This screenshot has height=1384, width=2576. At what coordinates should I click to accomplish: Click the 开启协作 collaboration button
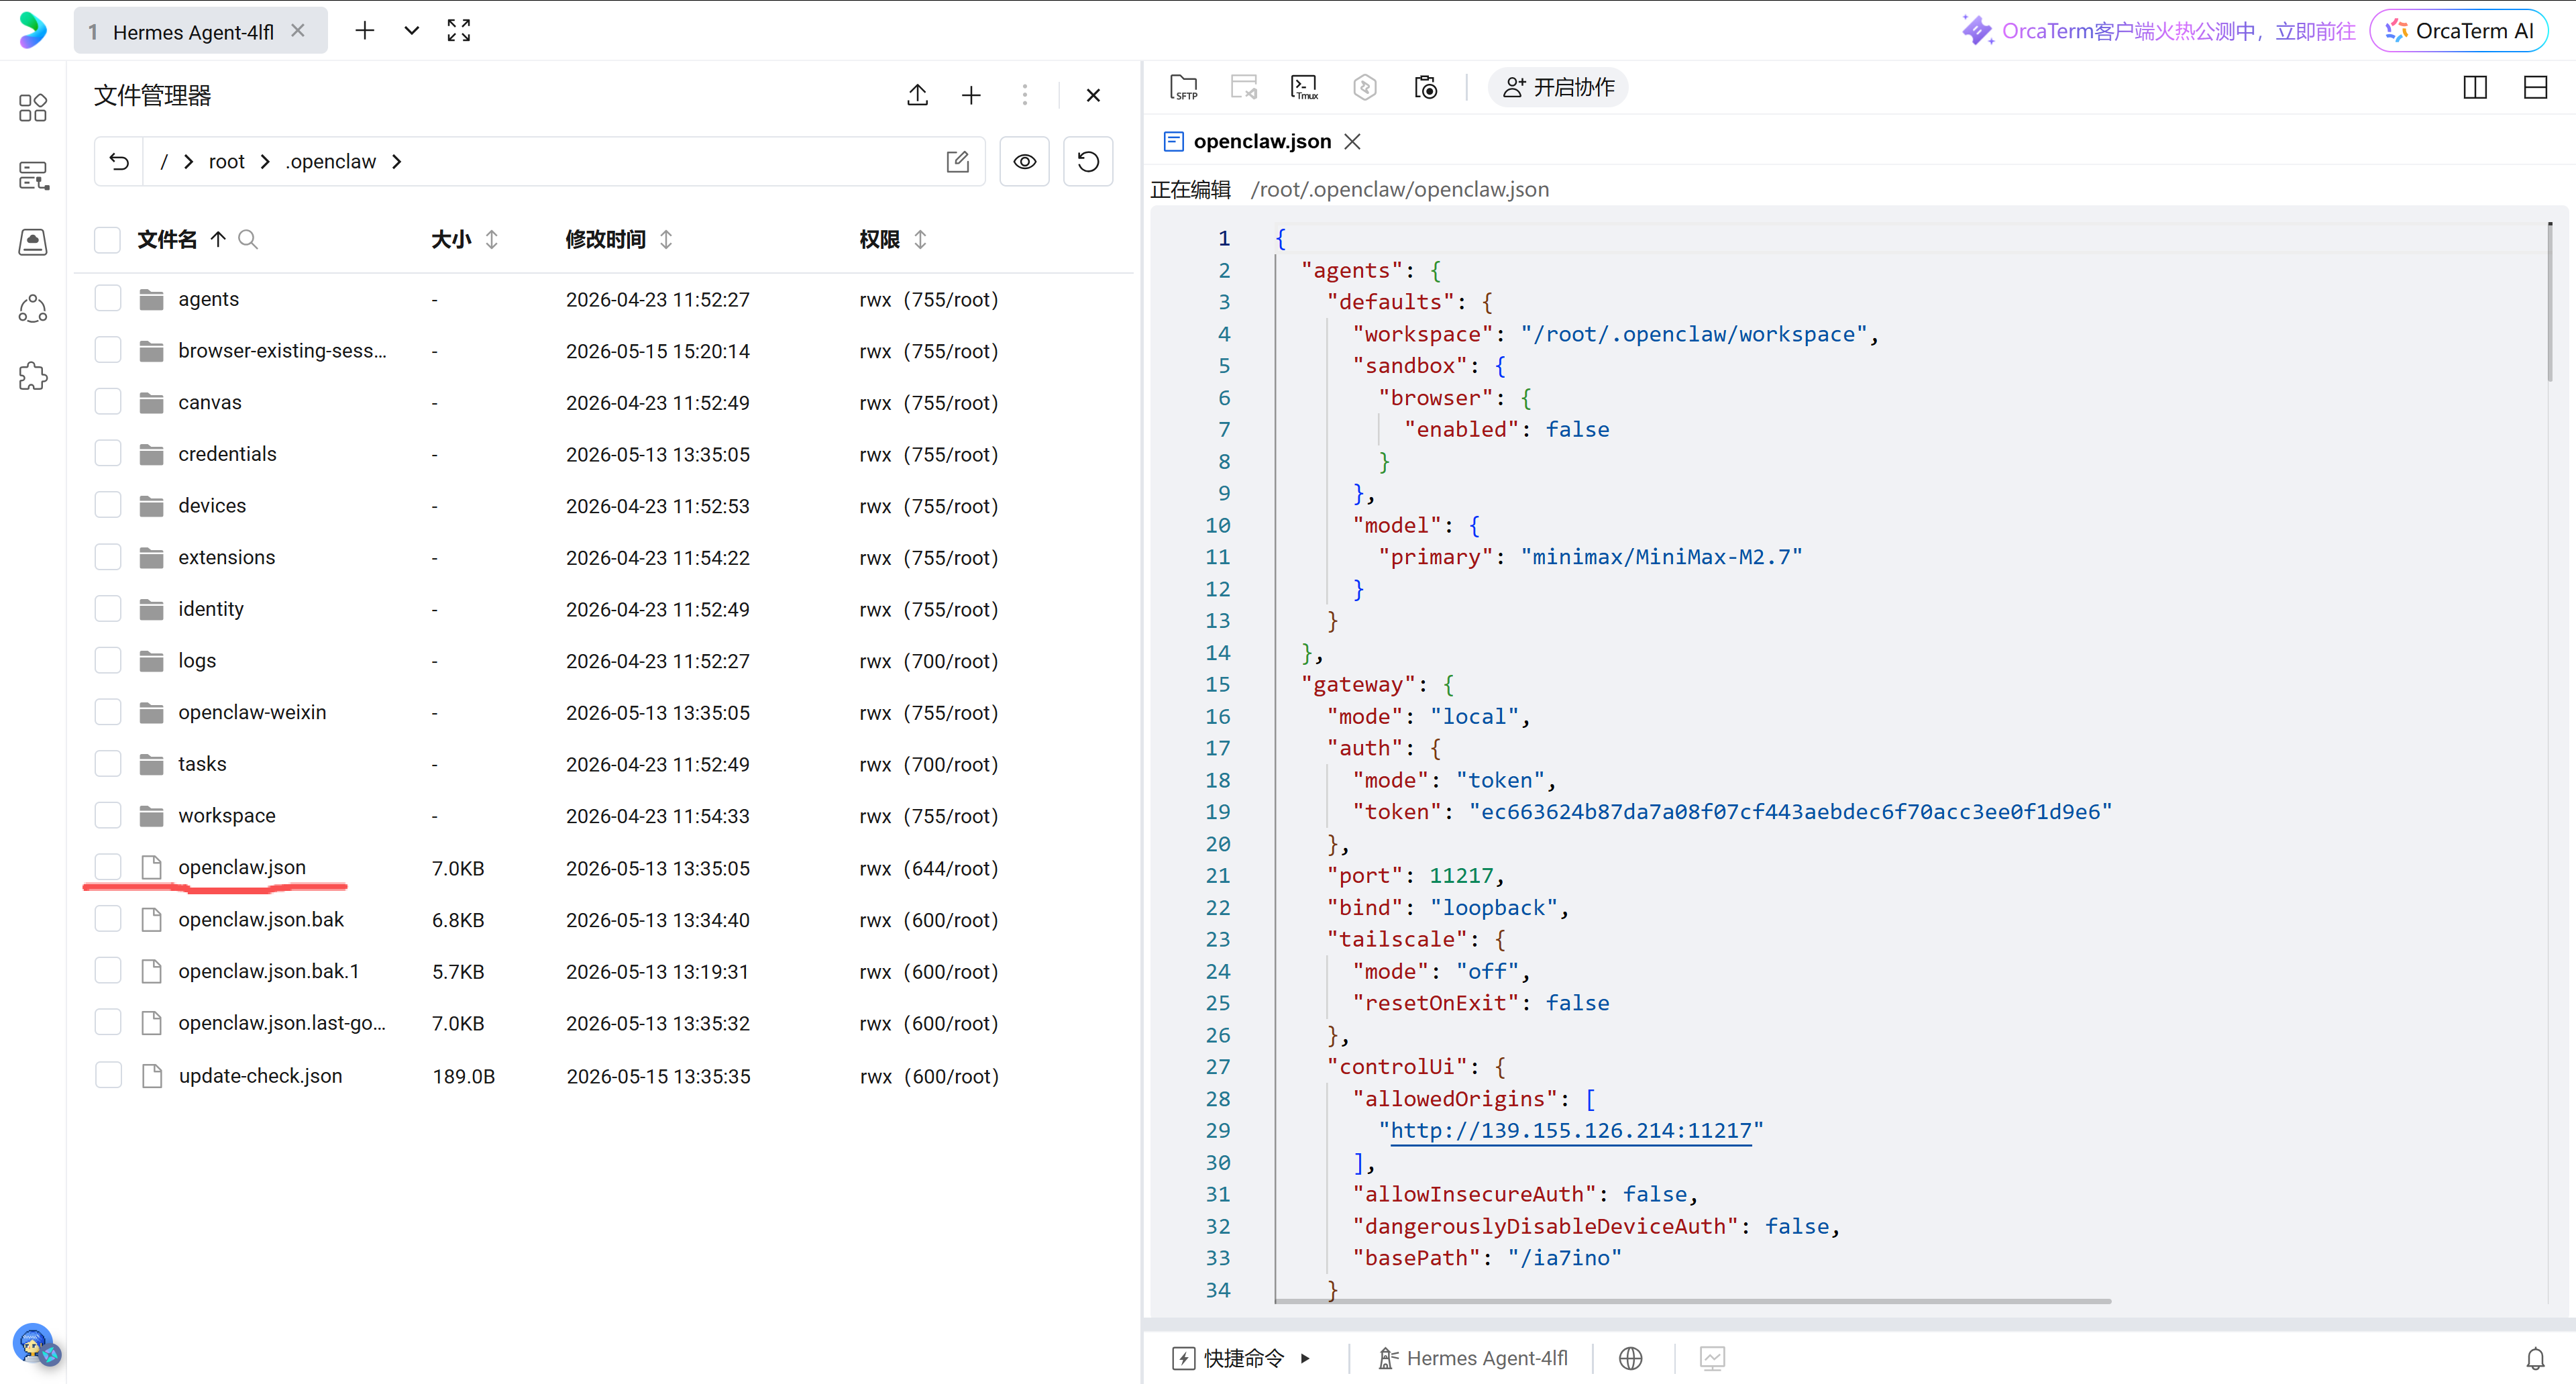[1558, 87]
